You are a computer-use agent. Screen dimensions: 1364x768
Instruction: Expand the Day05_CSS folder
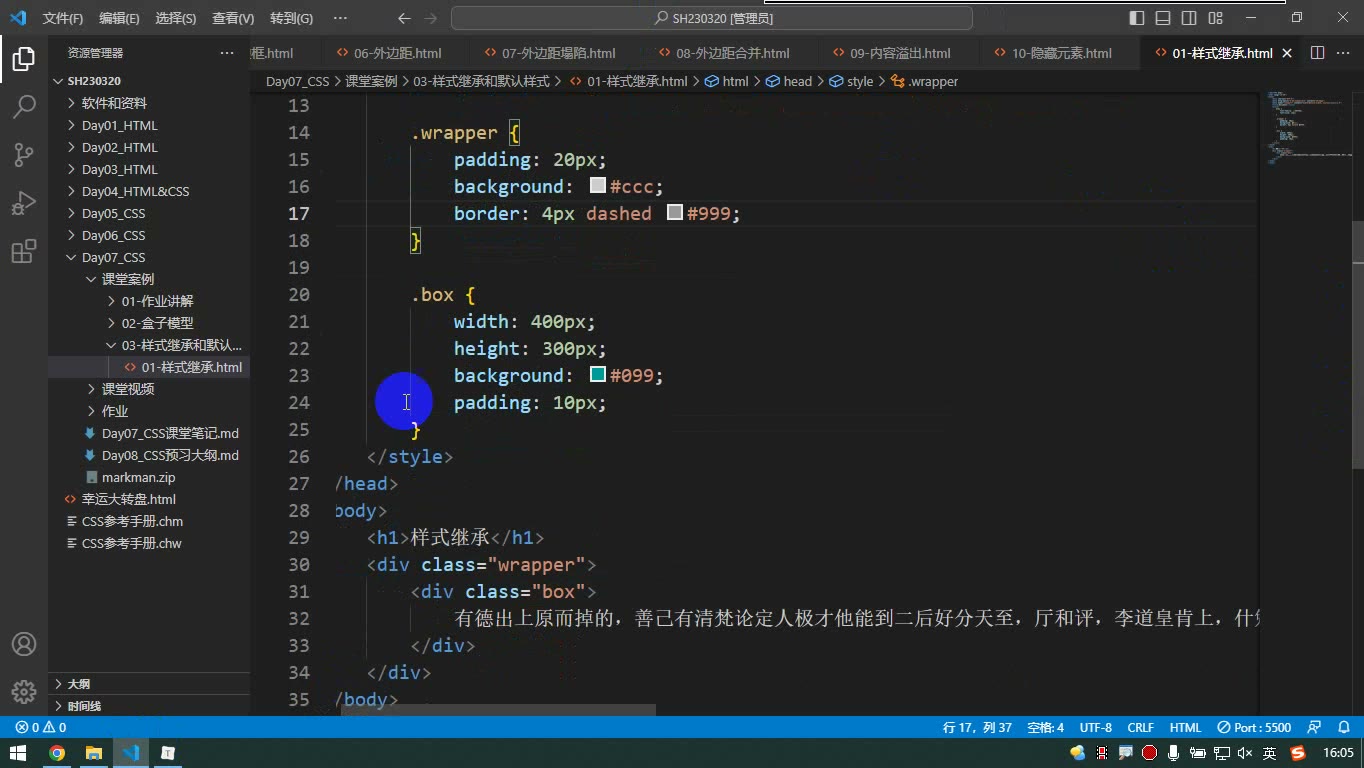click(x=150, y=213)
